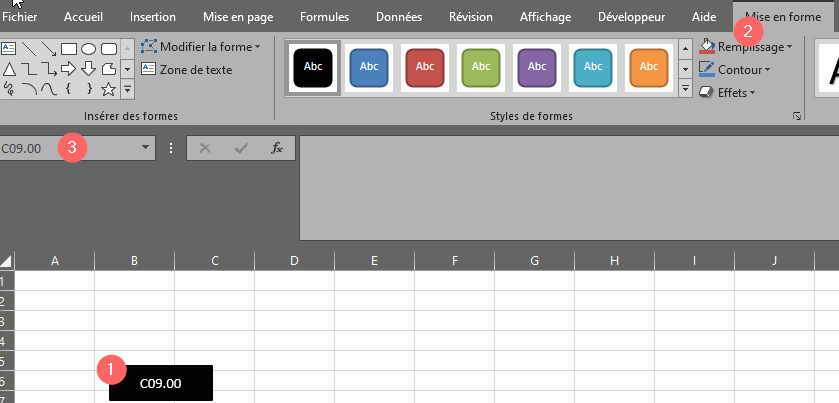Choose the right arrow shape

point(69,69)
